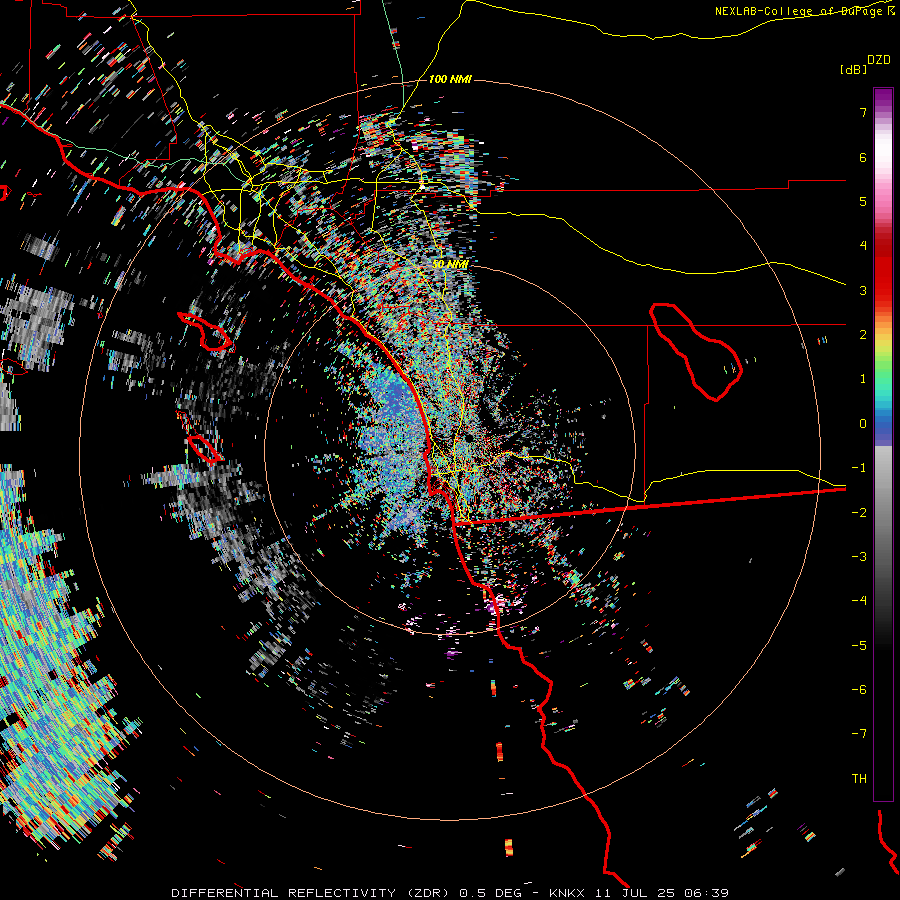Viewport: 900px width, 900px height.
Task: Click the -1 value on color scale
Action: [859, 468]
